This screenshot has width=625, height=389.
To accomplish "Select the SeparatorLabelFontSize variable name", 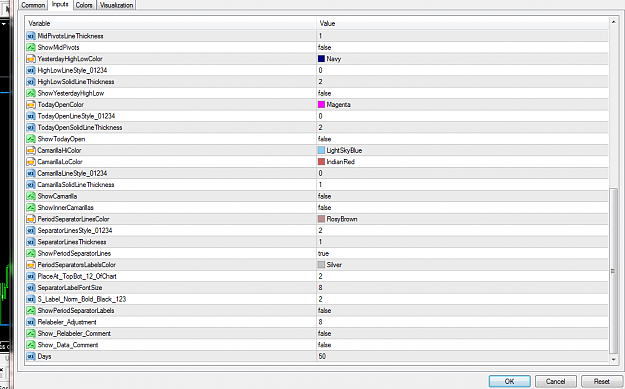I will pos(70,288).
